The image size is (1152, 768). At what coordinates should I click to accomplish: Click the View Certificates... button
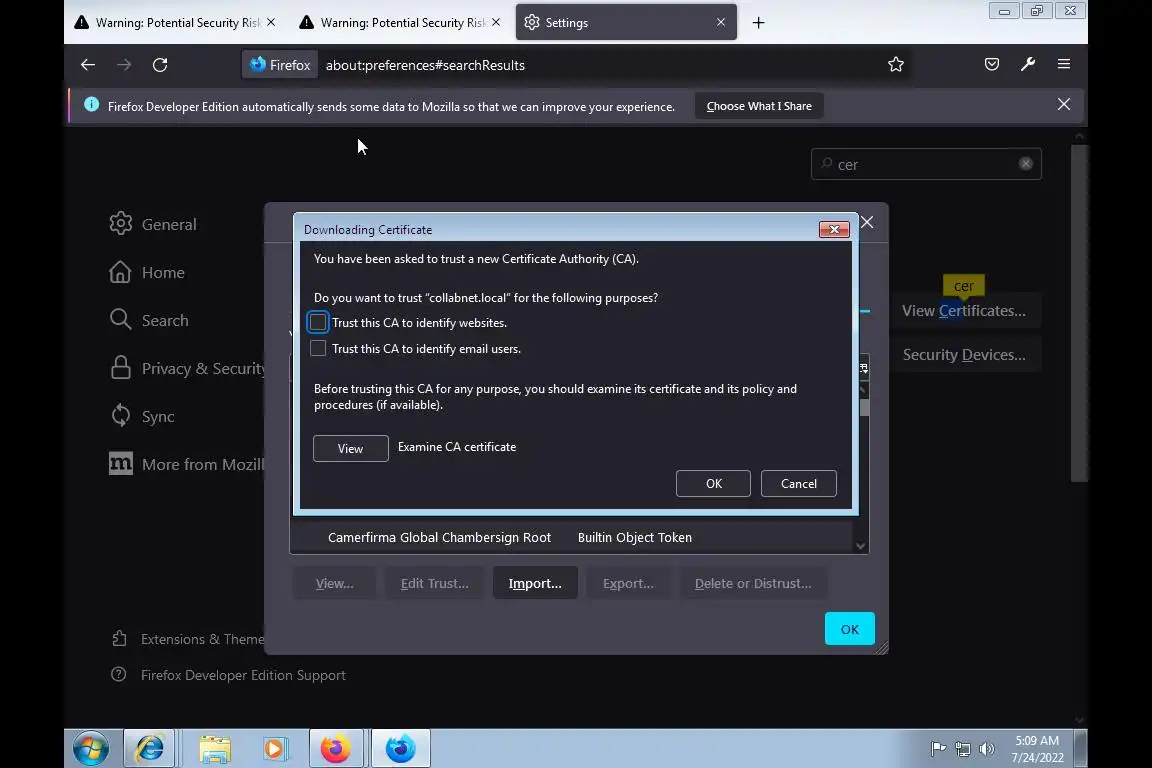click(x=964, y=310)
